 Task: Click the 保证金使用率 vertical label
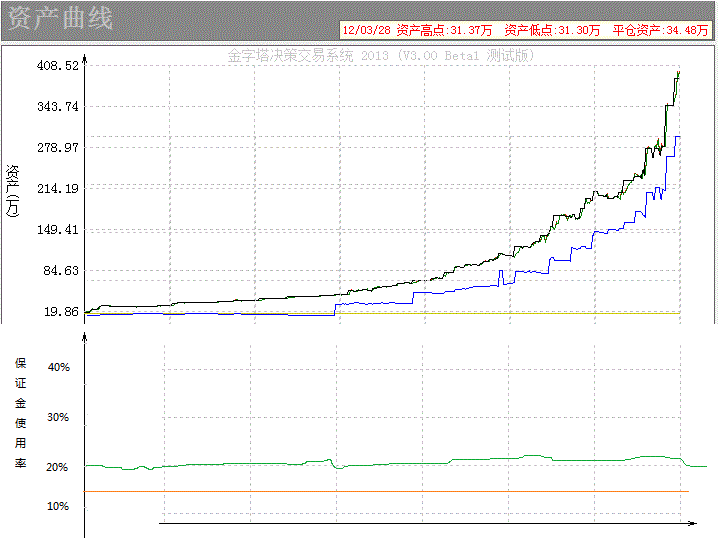click(20, 413)
